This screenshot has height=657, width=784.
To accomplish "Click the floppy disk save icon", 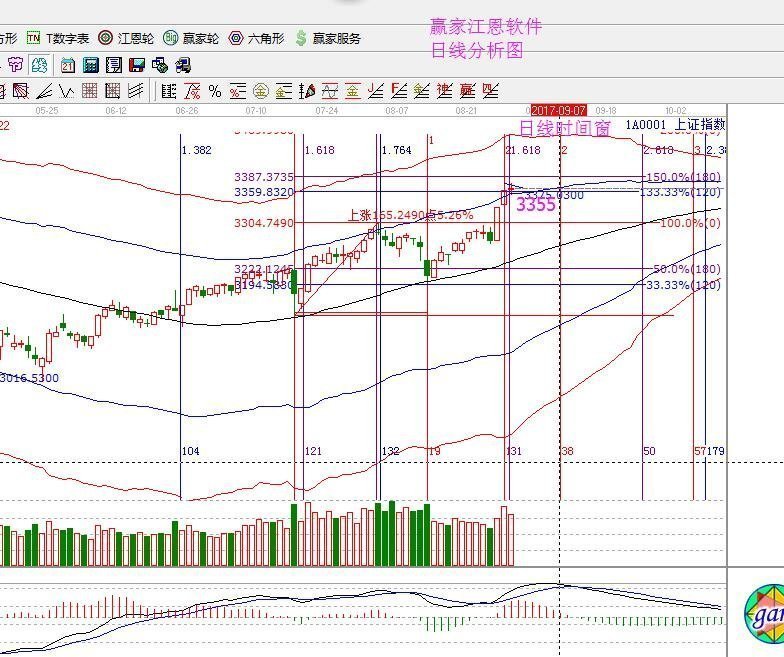I will click(x=136, y=65).
